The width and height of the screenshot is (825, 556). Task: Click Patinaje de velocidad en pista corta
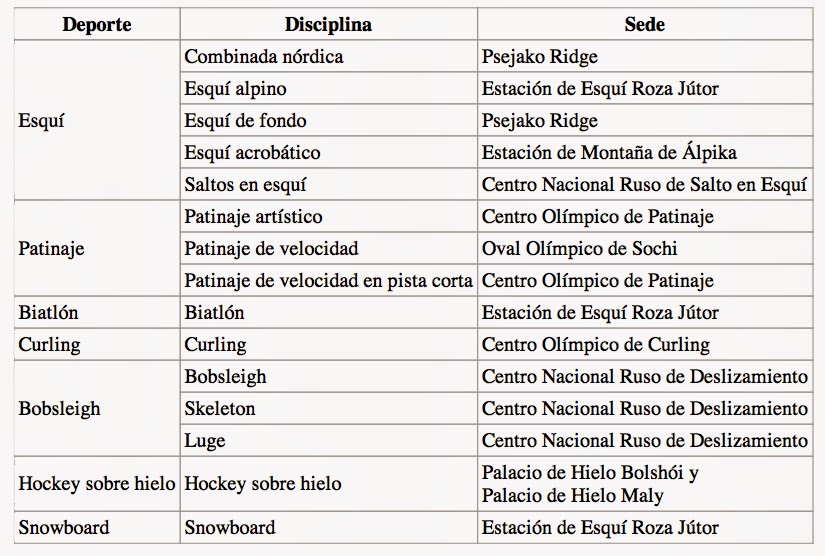click(328, 281)
